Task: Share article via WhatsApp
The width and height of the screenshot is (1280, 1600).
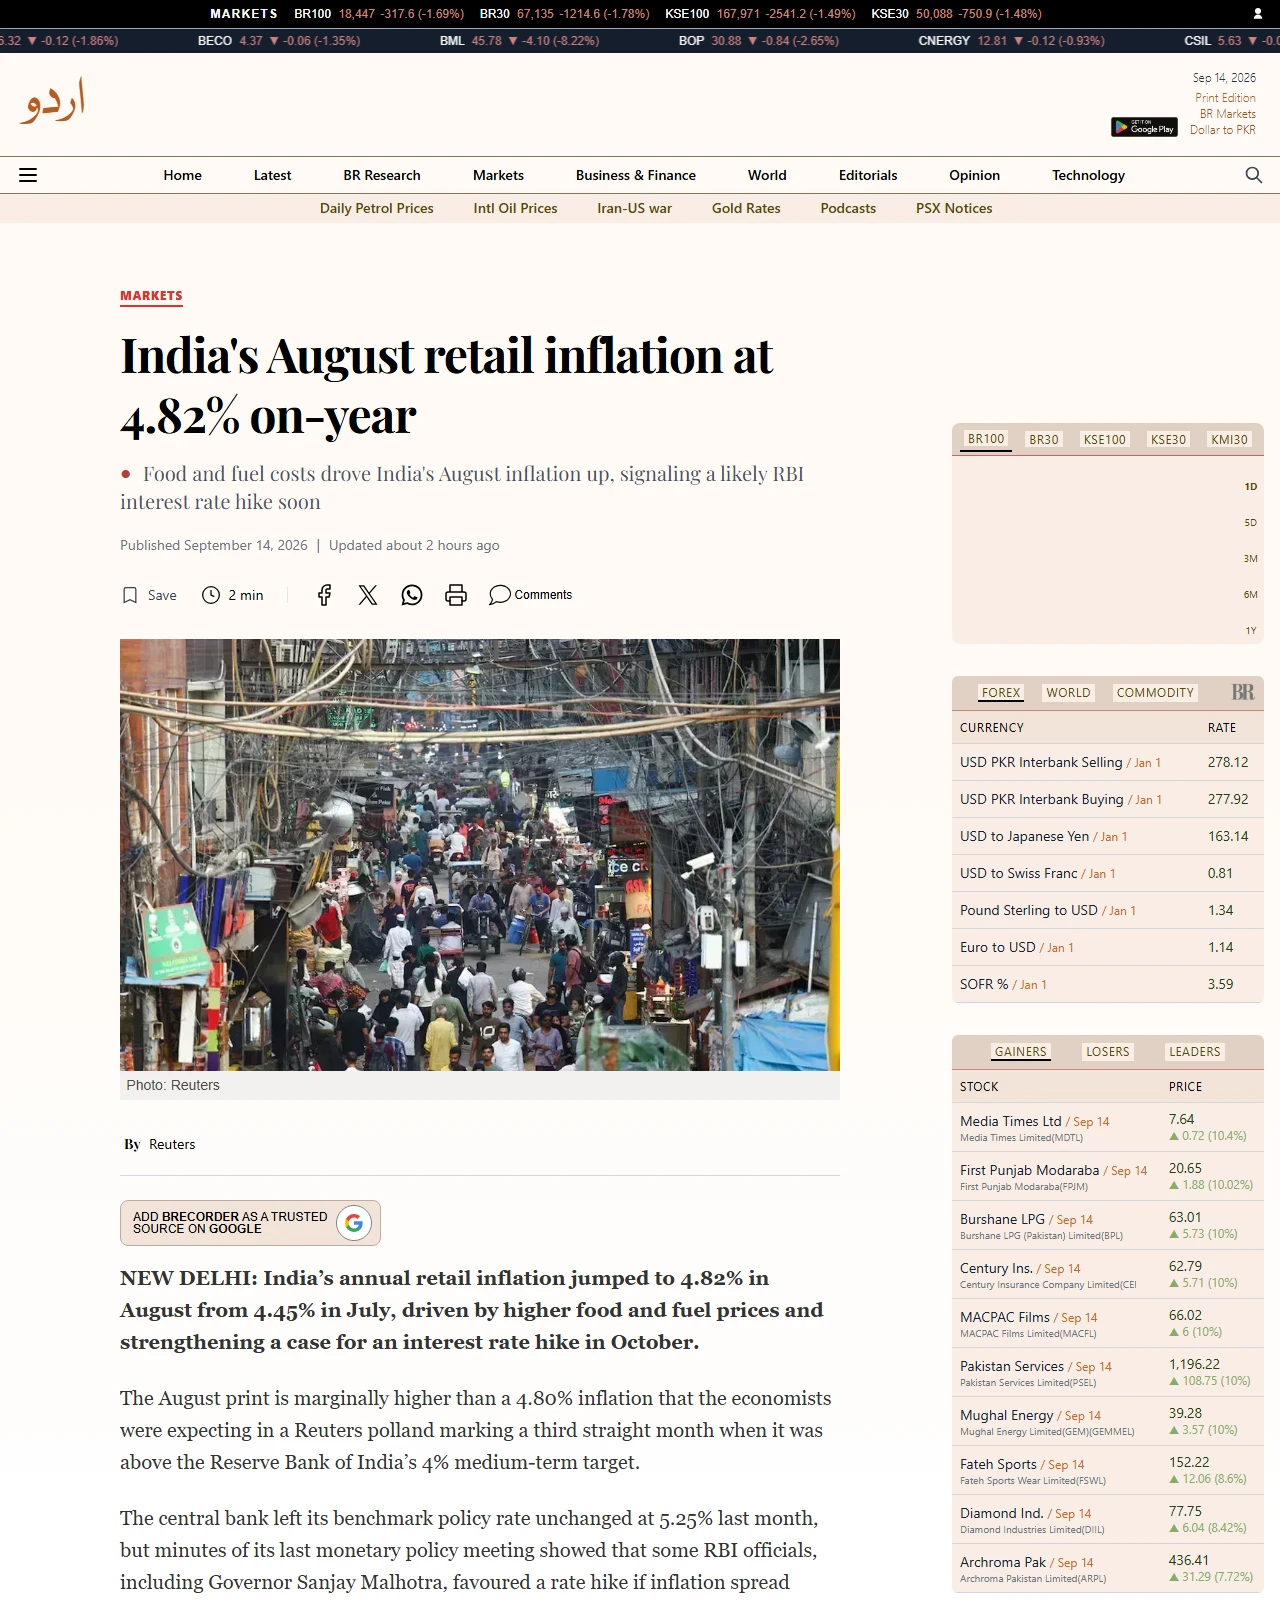Action: (x=412, y=595)
